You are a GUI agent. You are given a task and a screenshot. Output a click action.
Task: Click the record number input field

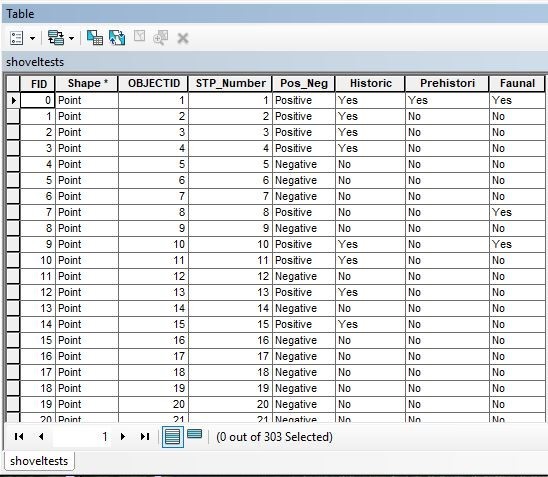pos(82,436)
